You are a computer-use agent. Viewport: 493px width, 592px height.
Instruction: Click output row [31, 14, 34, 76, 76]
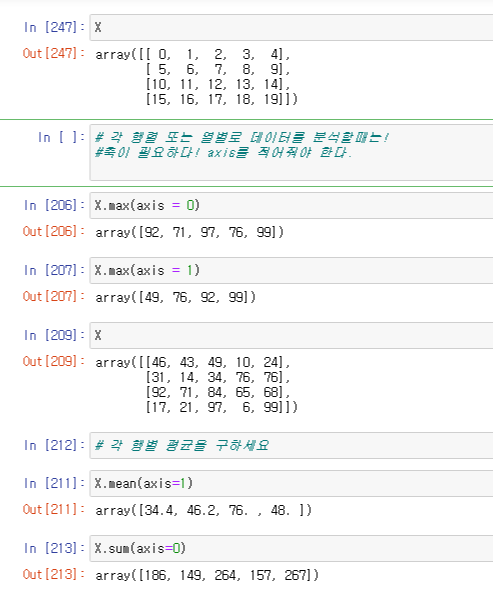click(x=218, y=378)
